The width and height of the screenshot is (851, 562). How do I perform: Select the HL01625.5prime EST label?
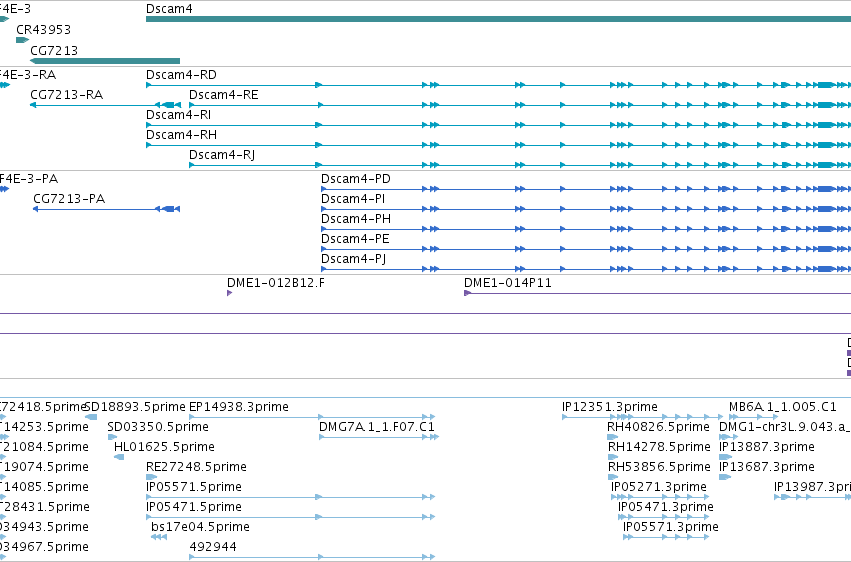pyautogui.click(x=164, y=446)
